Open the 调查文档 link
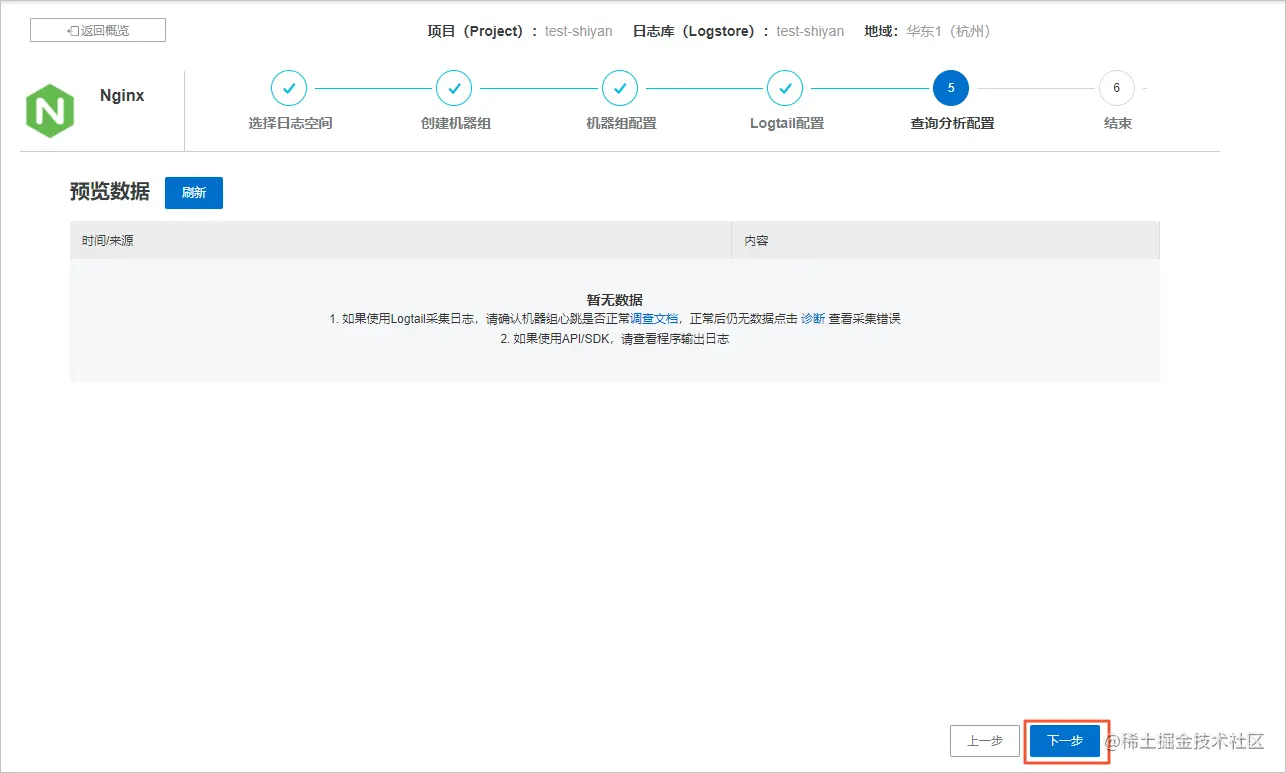Screen dimensions: 1286x773 (x=654, y=319)
